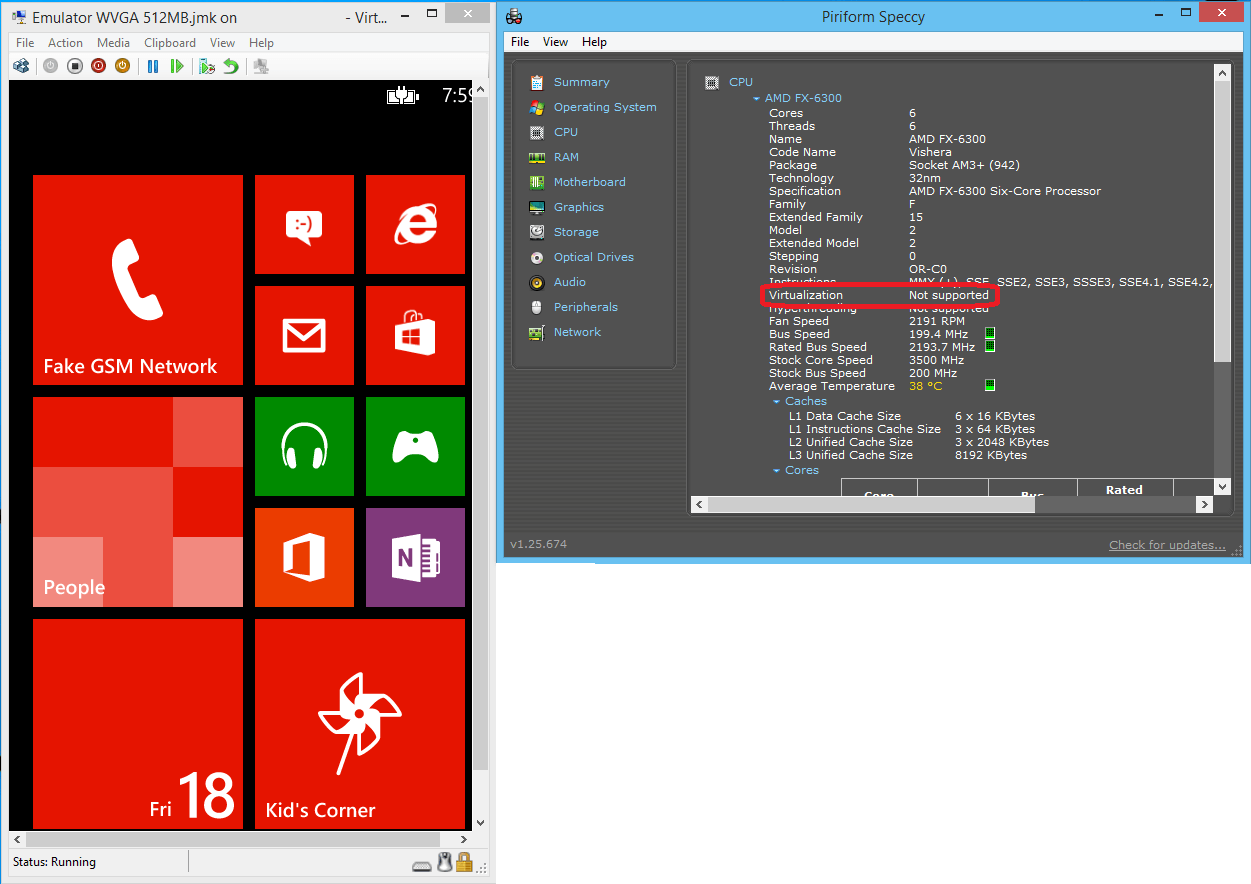Click Speccy's vertical scrollbar down arrow
Screen dimensions: 1251x884
pyautogui.click(x=1222, y=486)
